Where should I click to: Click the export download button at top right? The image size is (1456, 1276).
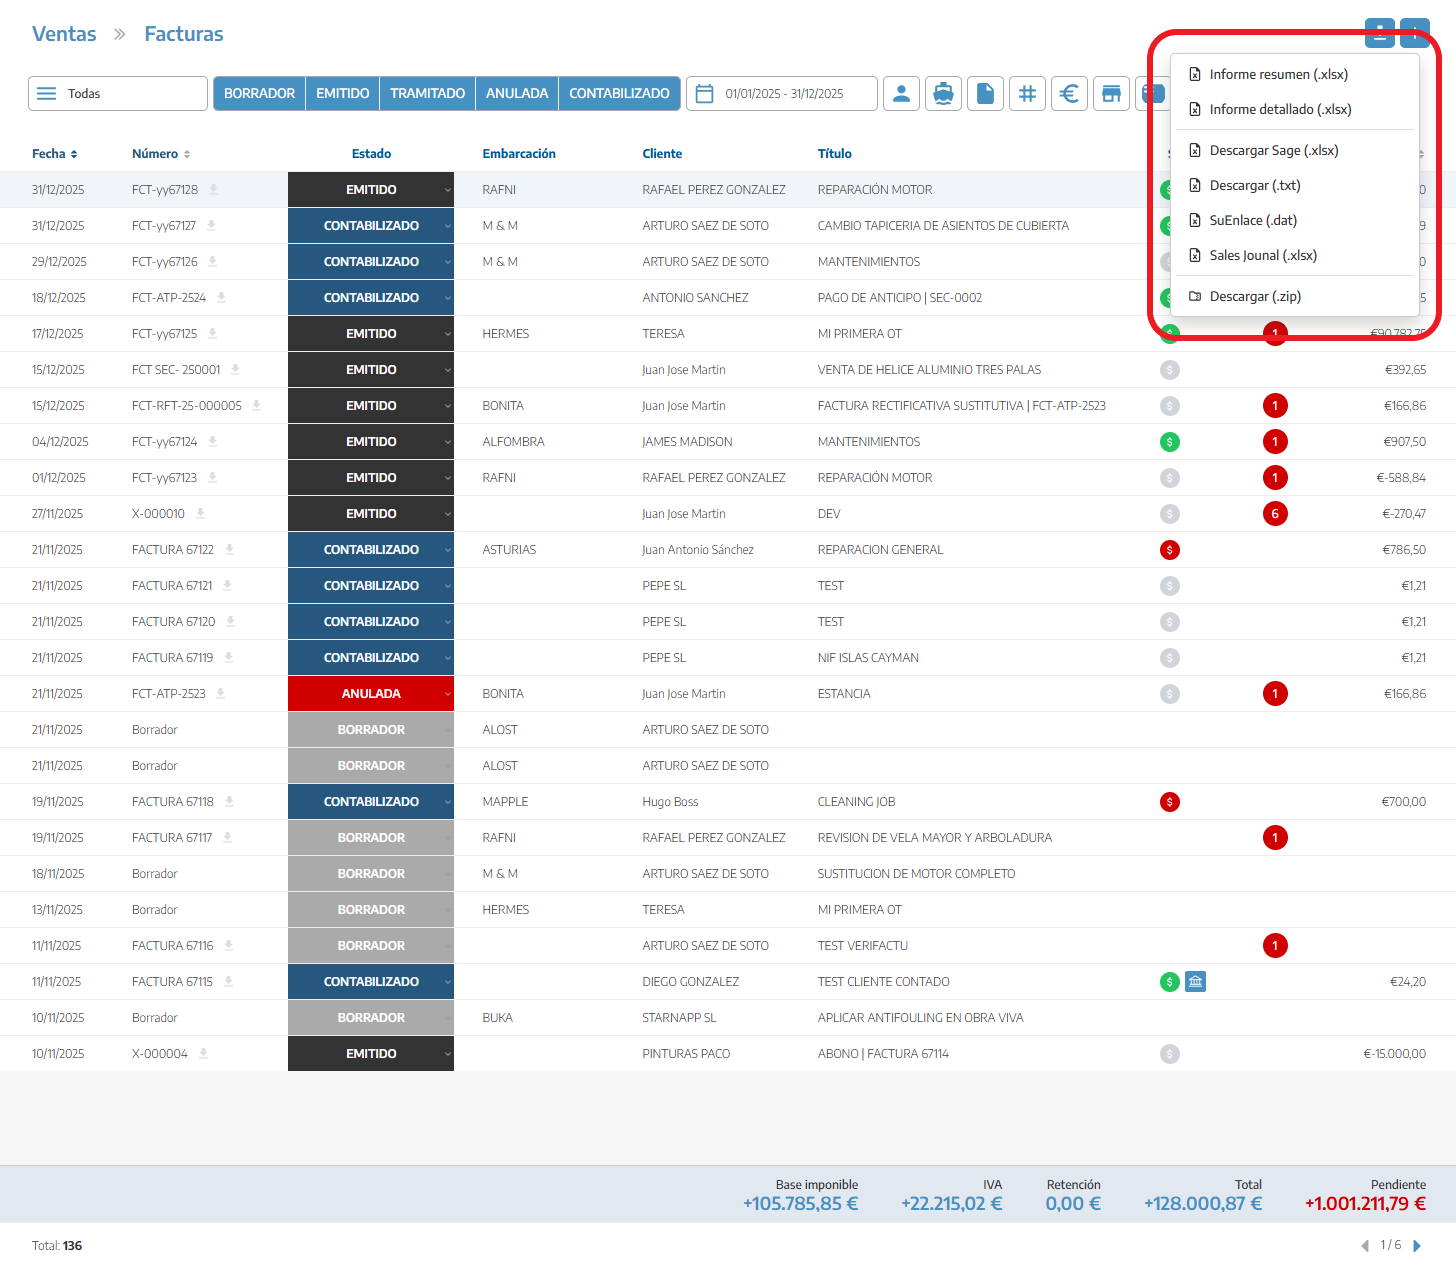(1380, 33)
